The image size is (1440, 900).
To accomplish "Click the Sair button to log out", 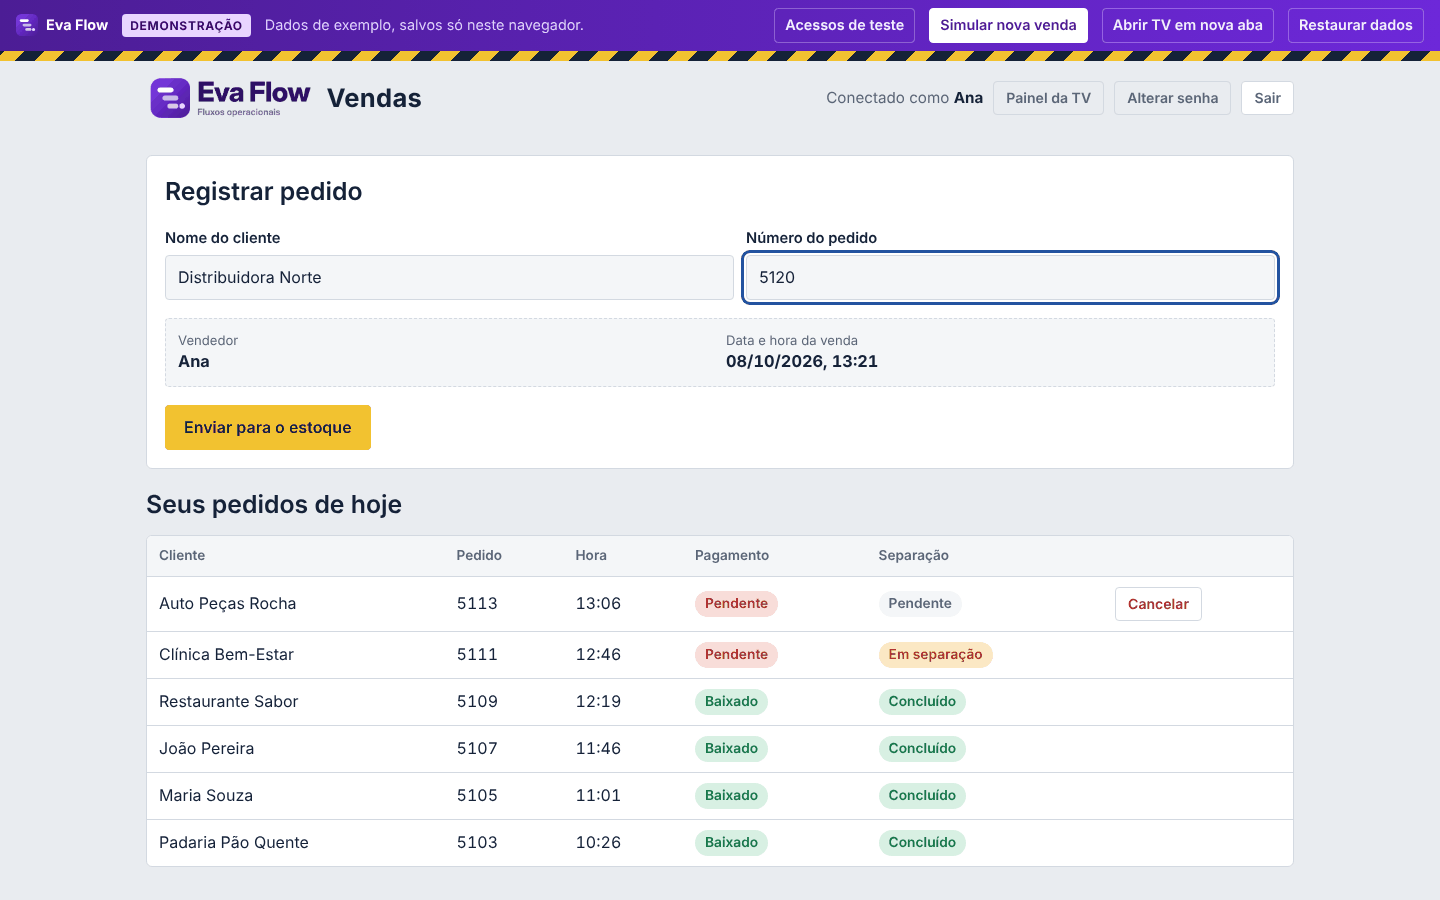I will [1267, 98].
